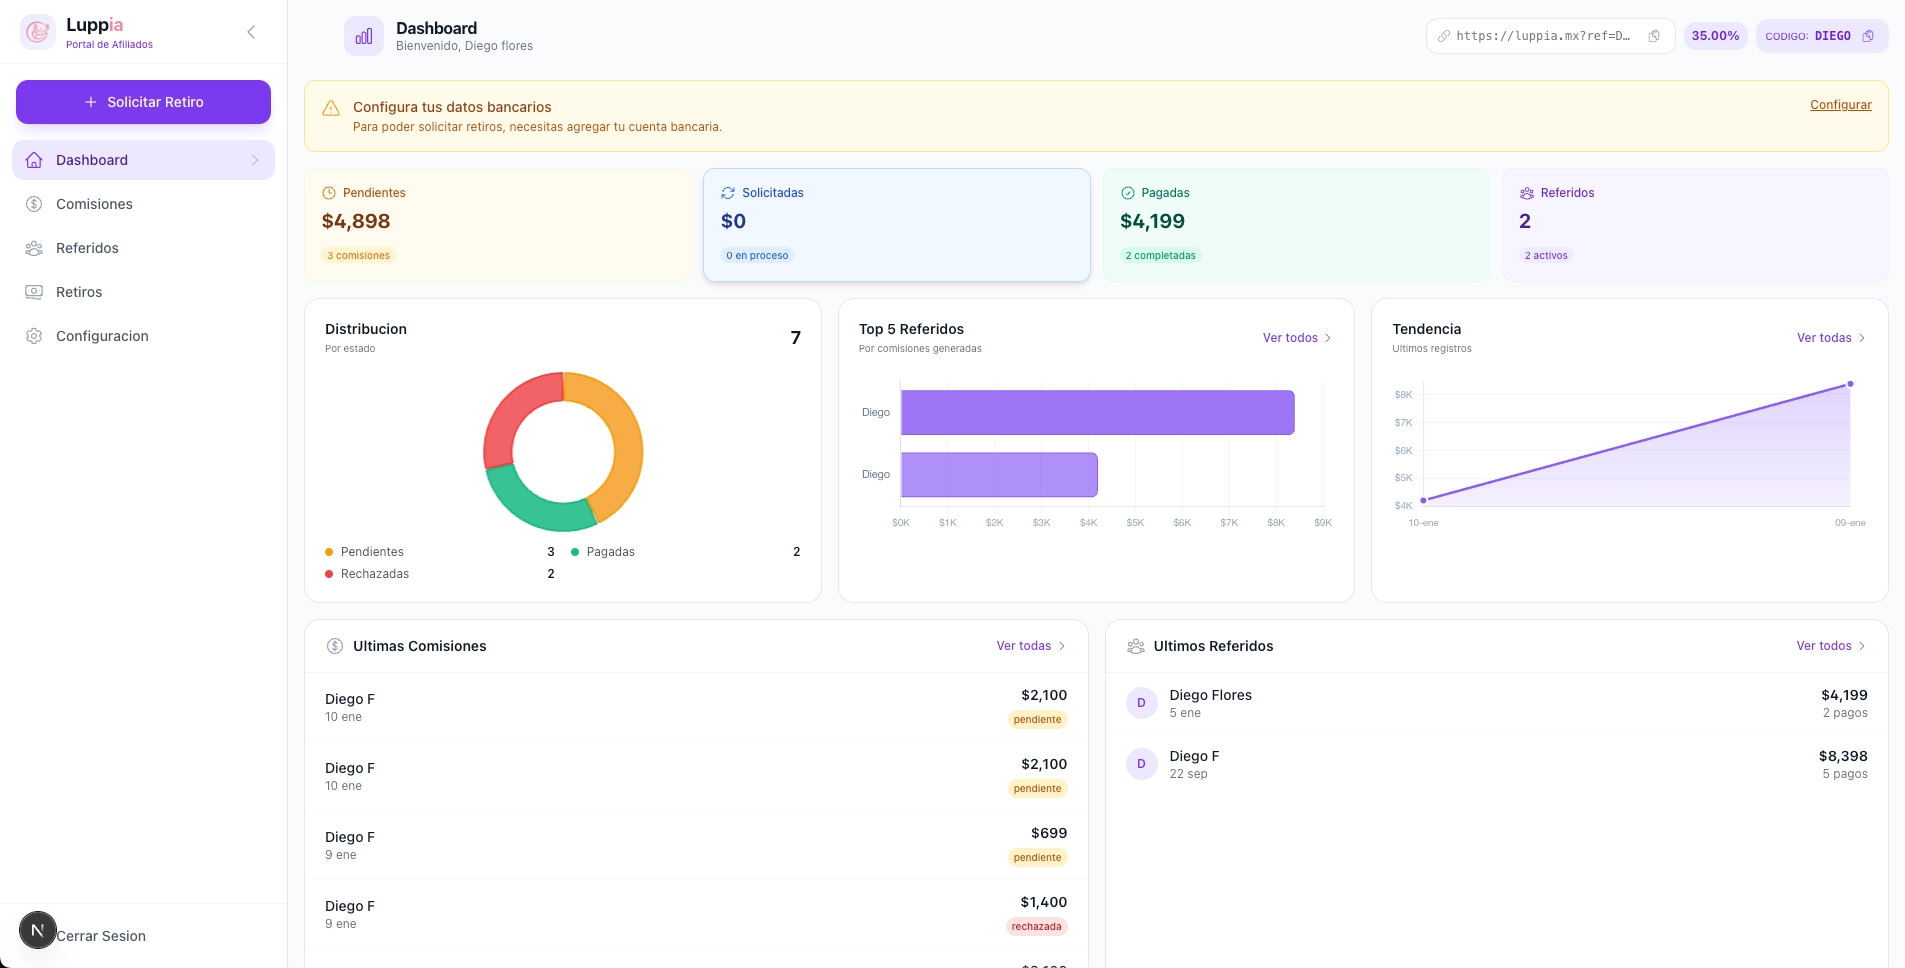Screen dimensions: 1905x968
Task: Open Ver todos in Top 5 Referidos
Action: (x=1296, y=338)
